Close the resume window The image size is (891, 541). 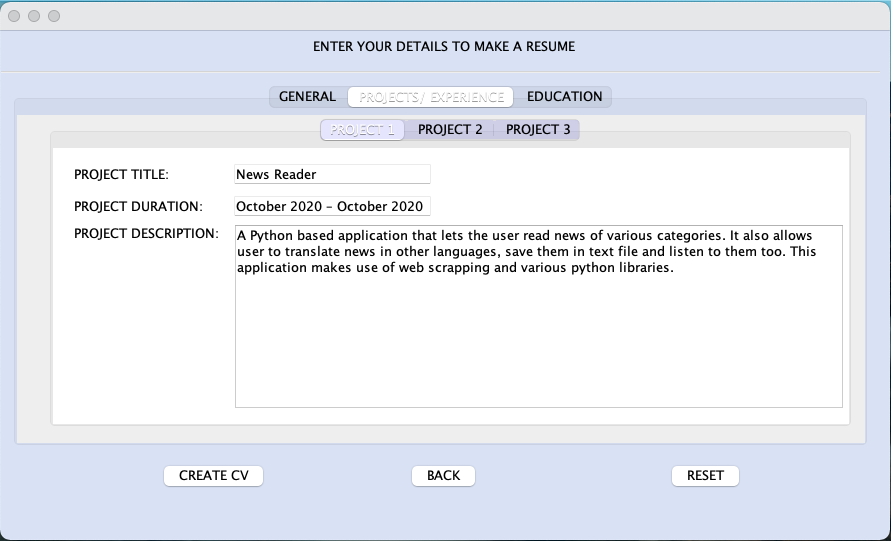click(15, 16)
